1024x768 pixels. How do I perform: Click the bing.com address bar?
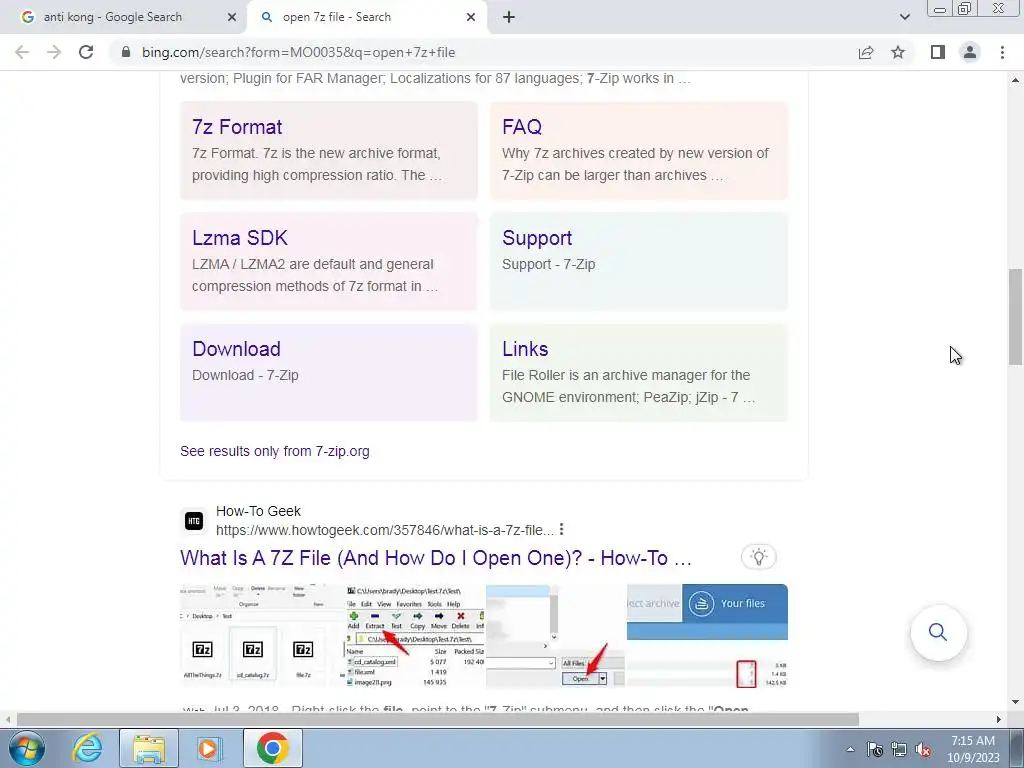[x=483, y=52]
